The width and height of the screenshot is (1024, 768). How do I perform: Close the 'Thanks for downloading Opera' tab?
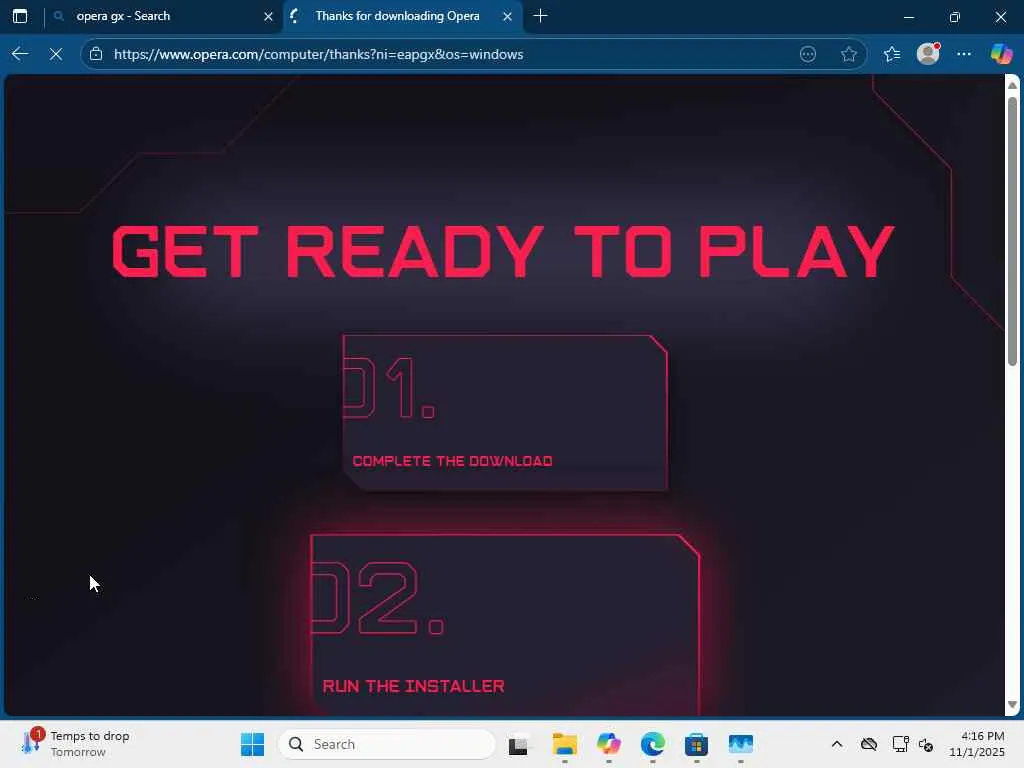tap(507, 16)
